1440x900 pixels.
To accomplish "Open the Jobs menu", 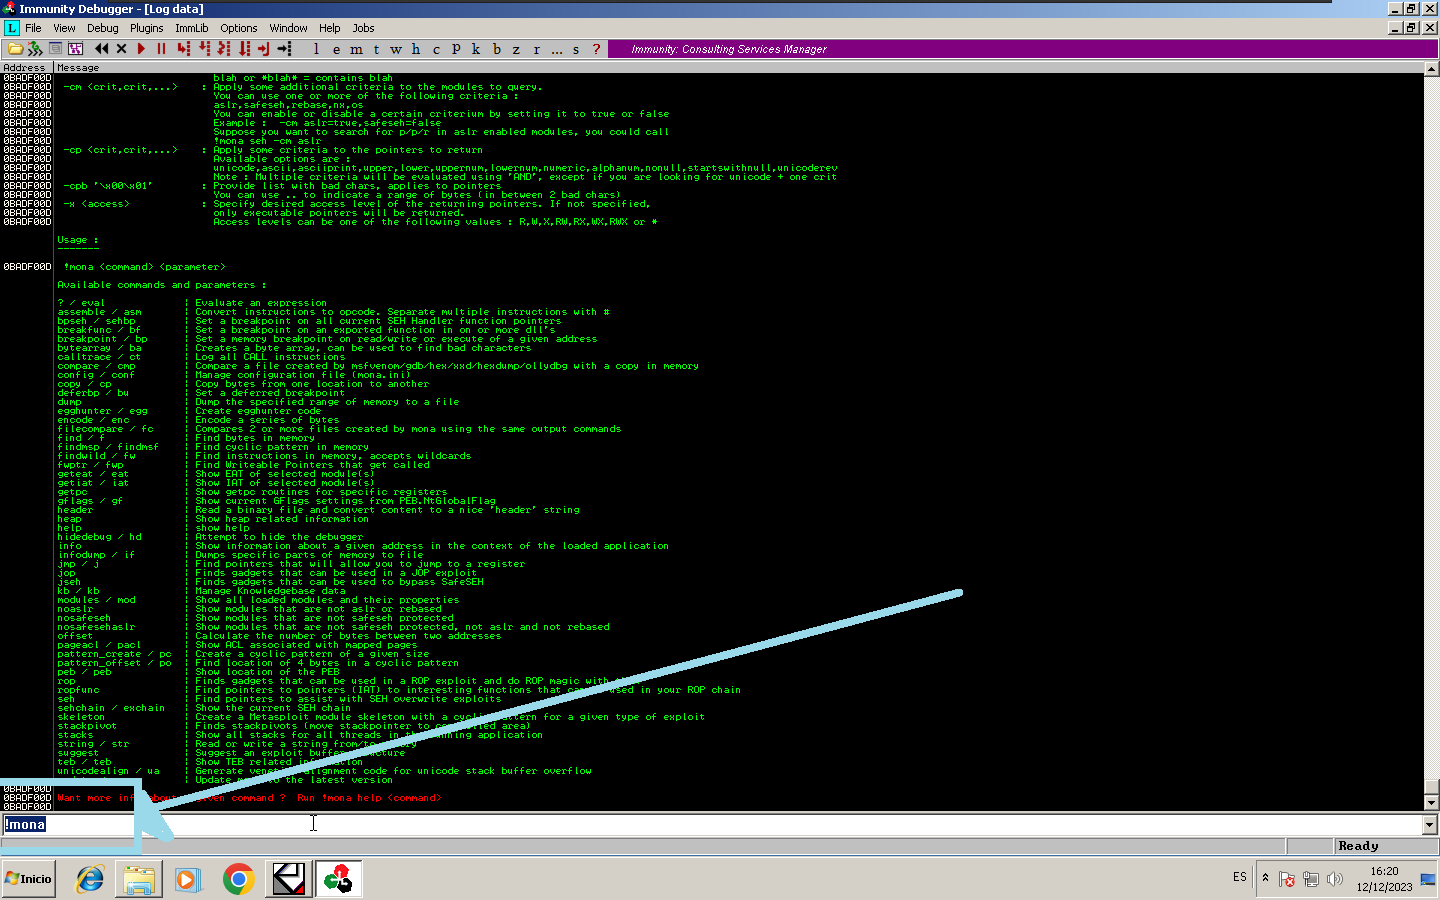I will tap(364, 28).
